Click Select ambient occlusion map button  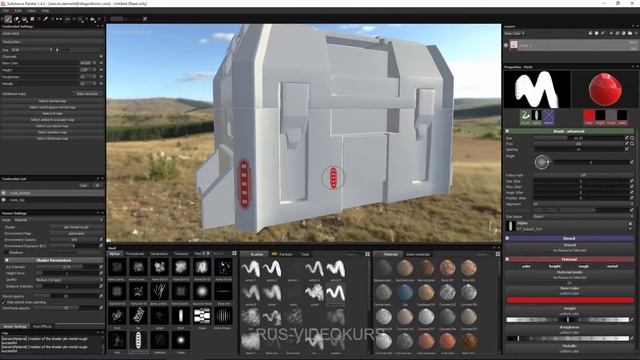pos(52,120)
